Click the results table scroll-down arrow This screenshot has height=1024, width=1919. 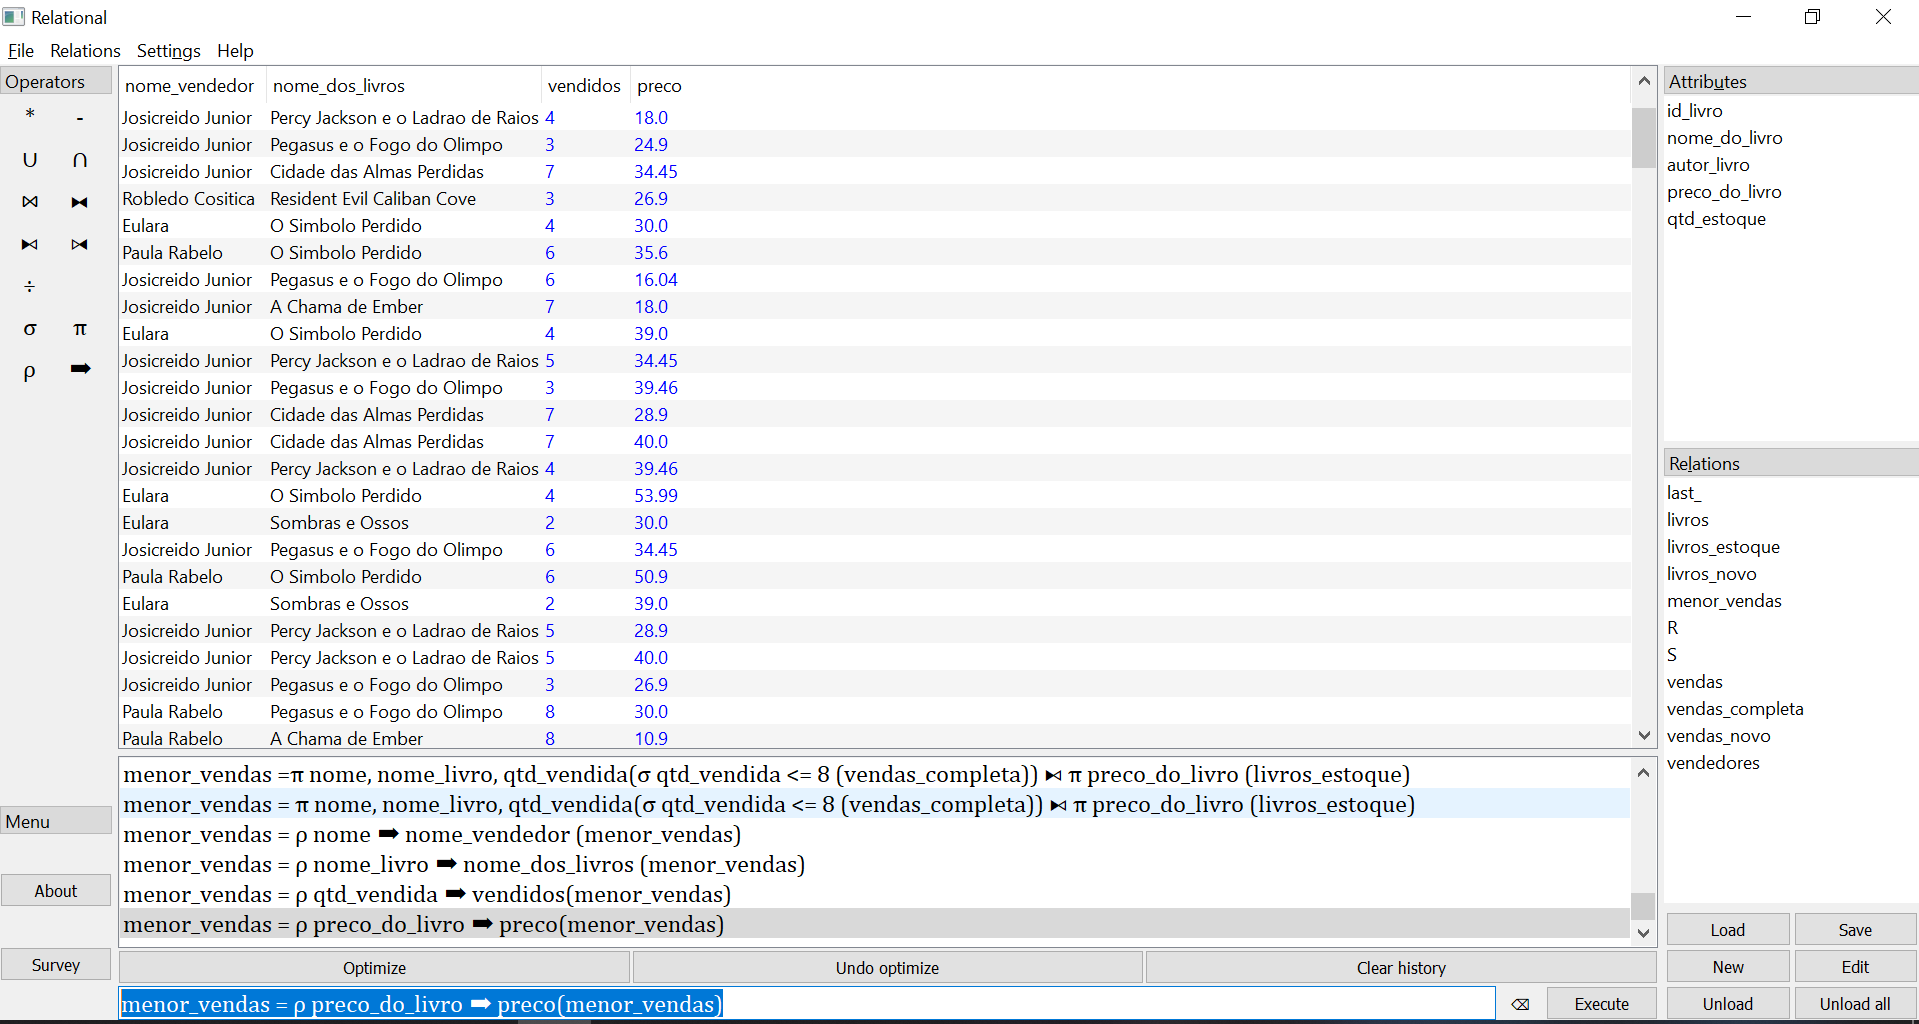[1644, 735]
